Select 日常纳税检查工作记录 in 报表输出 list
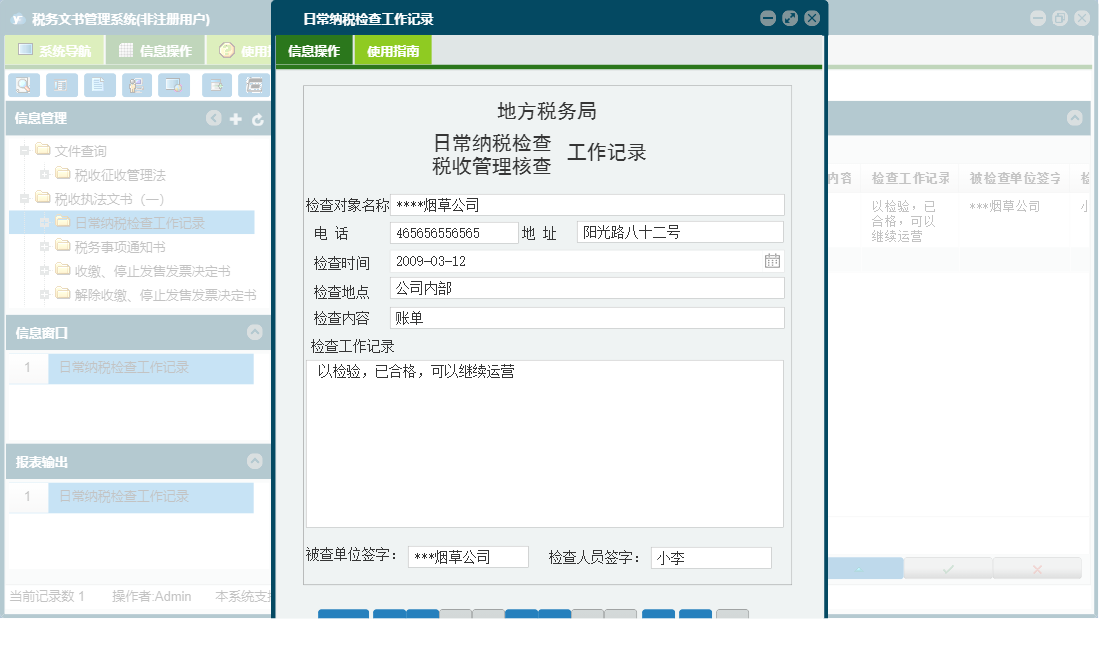Screen dimensions: 1099x655 click(x=150, y=497)
